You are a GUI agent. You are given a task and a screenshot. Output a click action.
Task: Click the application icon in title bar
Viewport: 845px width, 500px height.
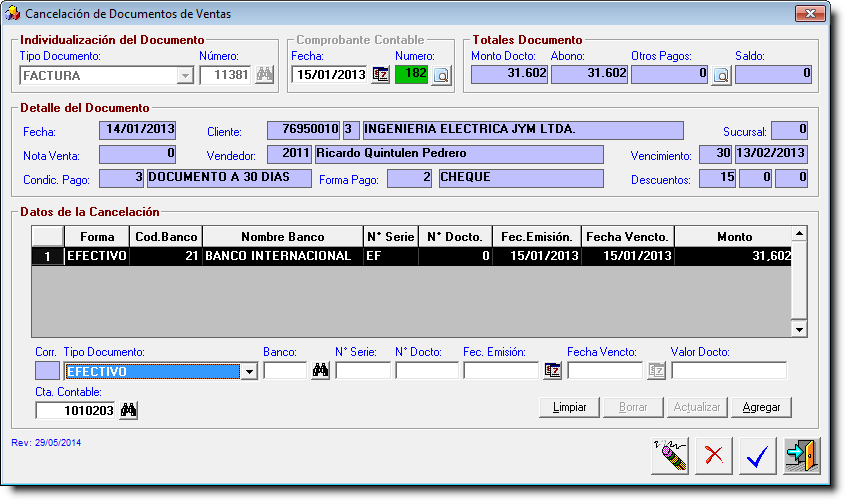point(12,13)
